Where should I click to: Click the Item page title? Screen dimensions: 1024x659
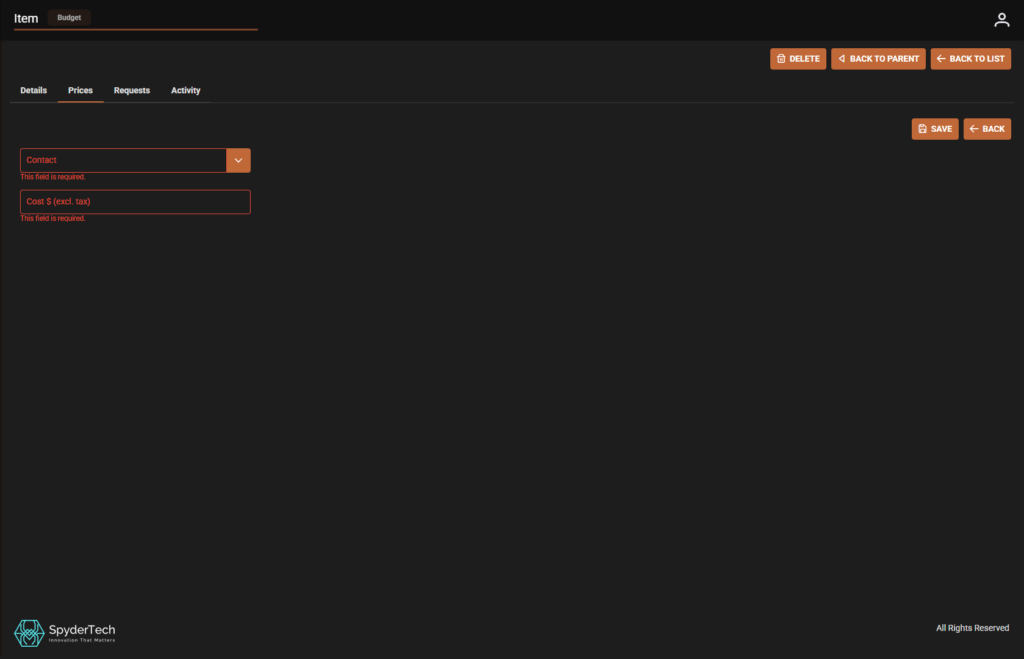[x=26, y=19]
